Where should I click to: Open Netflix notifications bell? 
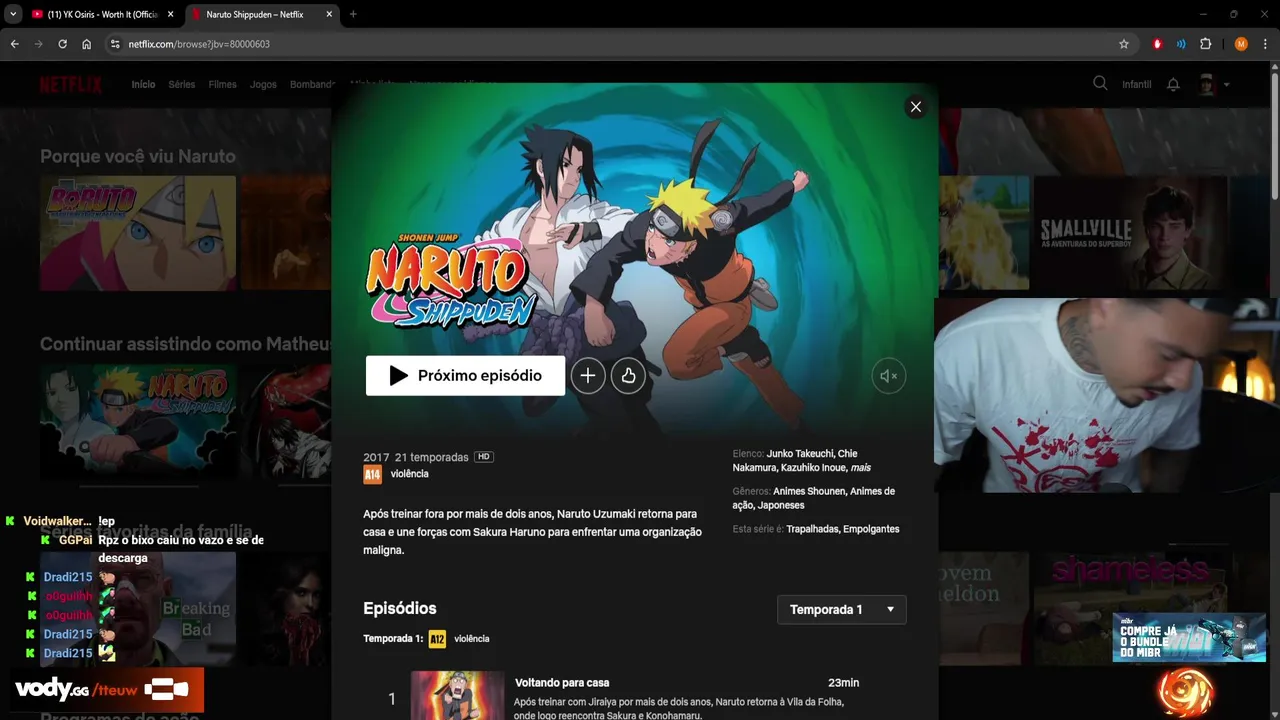[x=1173, y=84]
